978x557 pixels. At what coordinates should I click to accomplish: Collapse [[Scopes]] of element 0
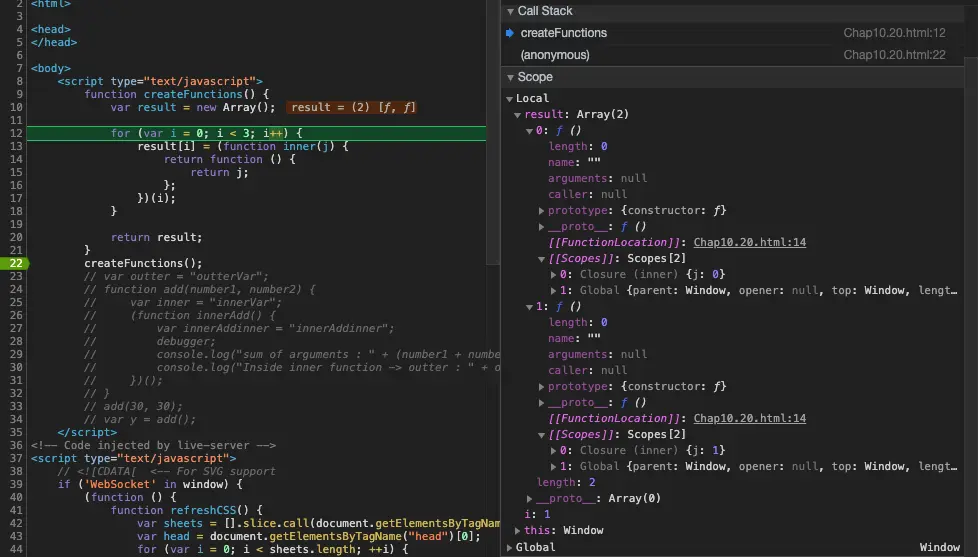click(541, 259)
